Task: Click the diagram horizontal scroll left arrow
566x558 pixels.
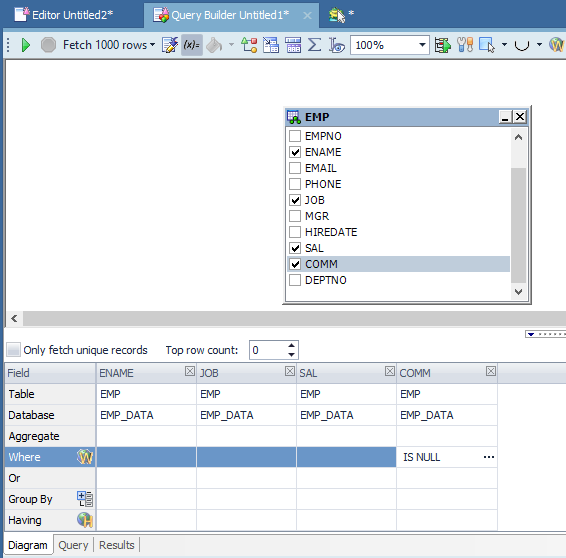Action: 14,318
